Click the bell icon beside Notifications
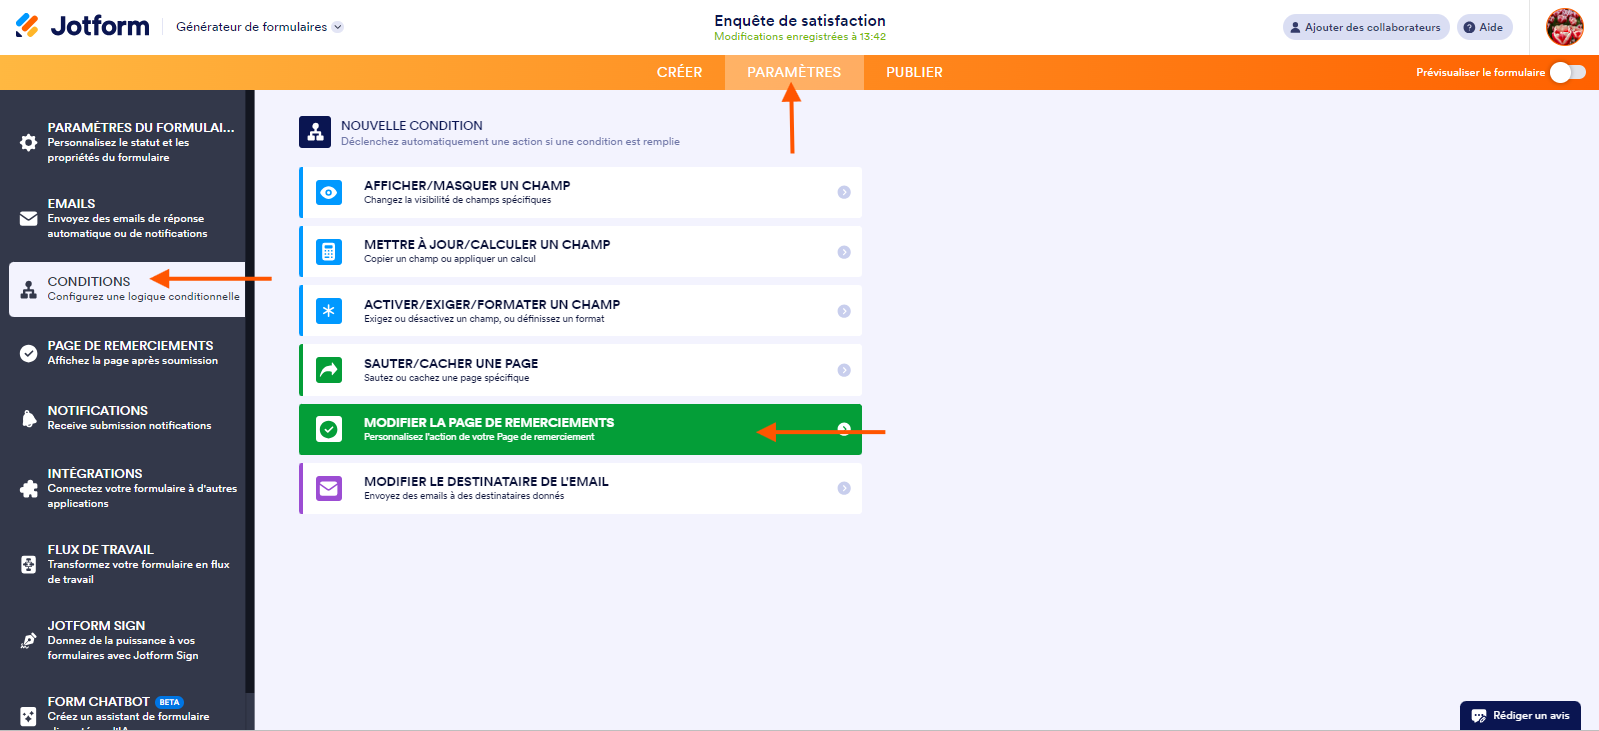 click(29, 418)
